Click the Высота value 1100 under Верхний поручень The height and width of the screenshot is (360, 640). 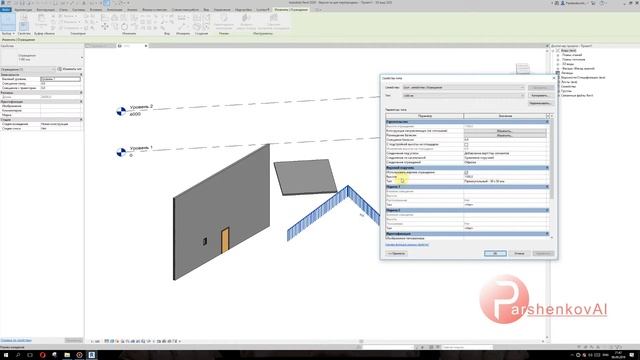[x=505, y=177]
